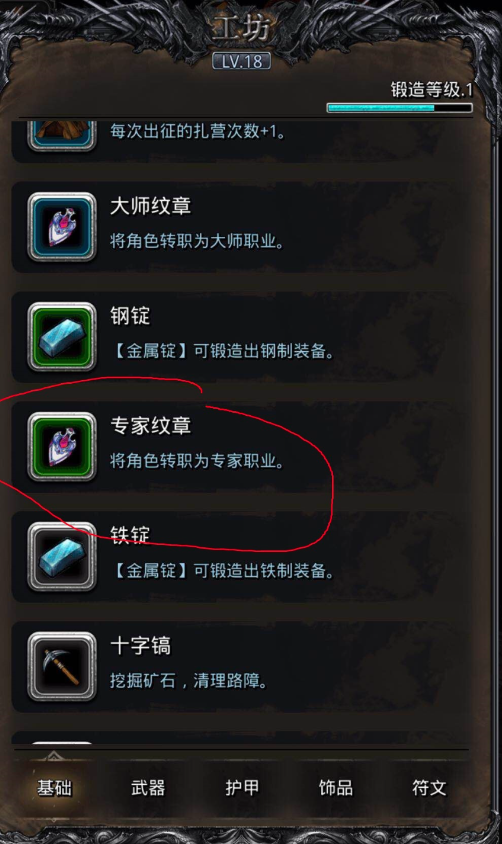Switch to the 护甲 tab

point(242,788)
